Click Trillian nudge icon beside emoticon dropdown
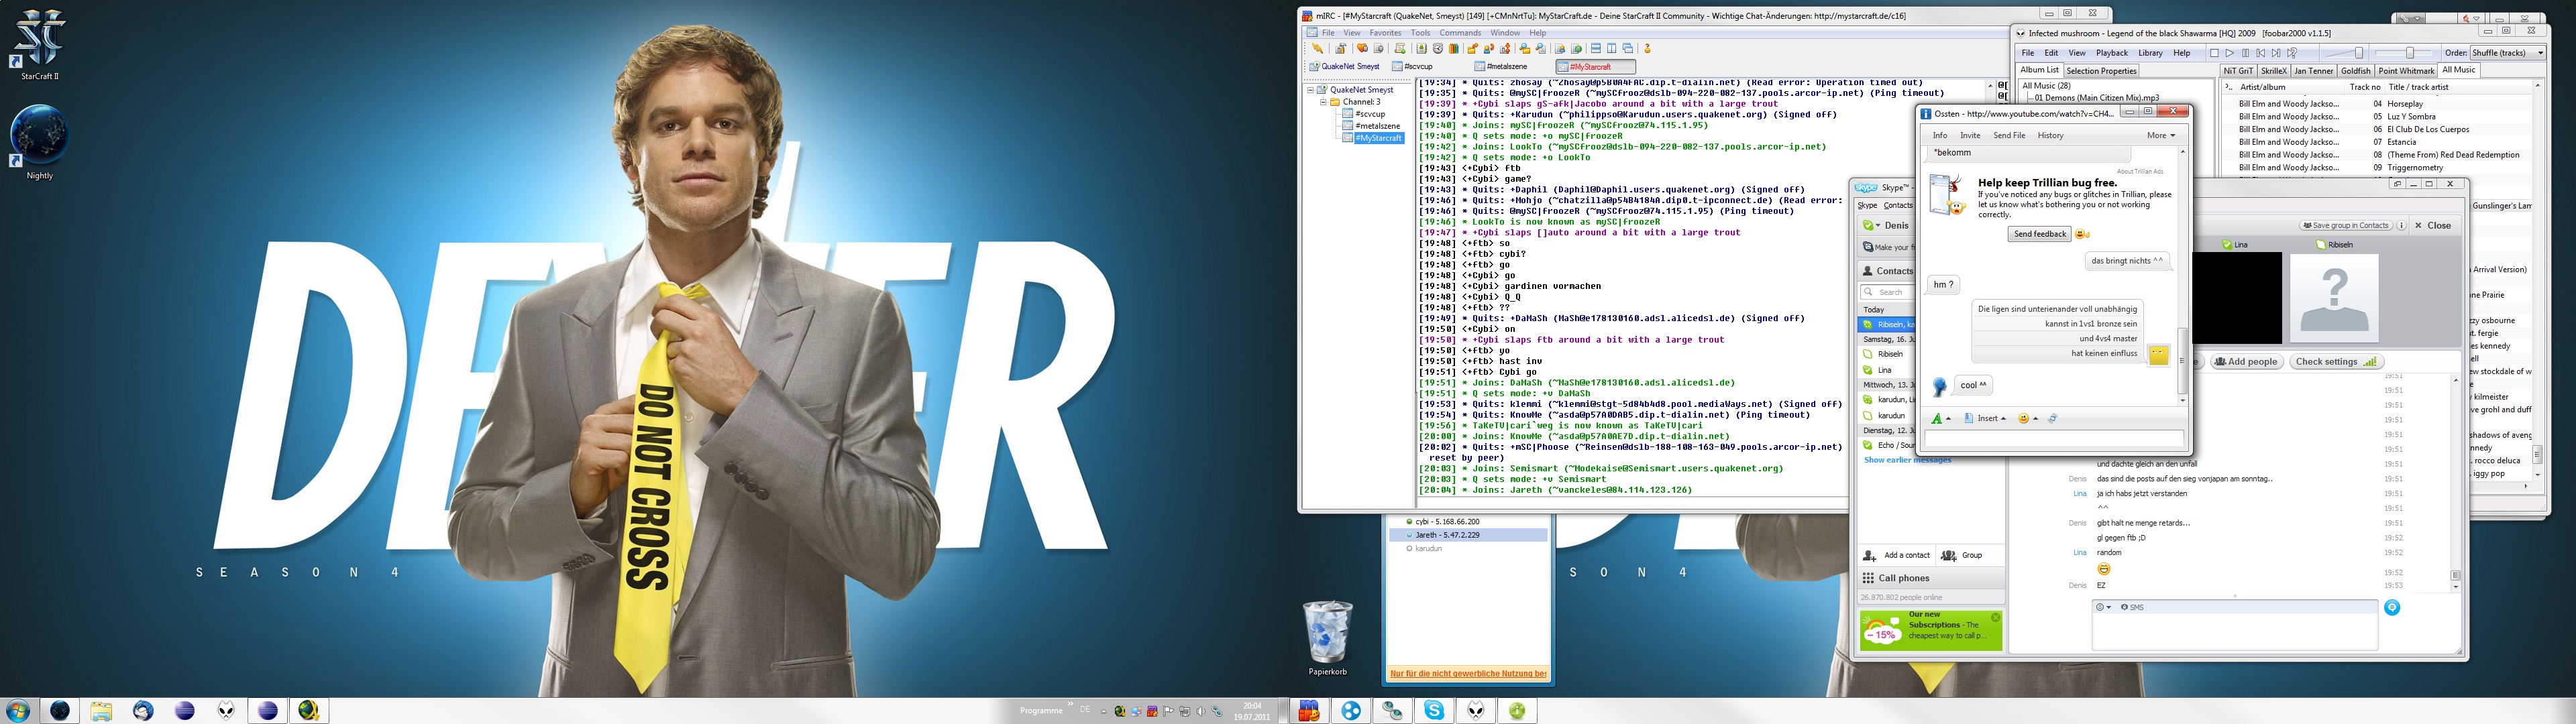 [2053, 419]
